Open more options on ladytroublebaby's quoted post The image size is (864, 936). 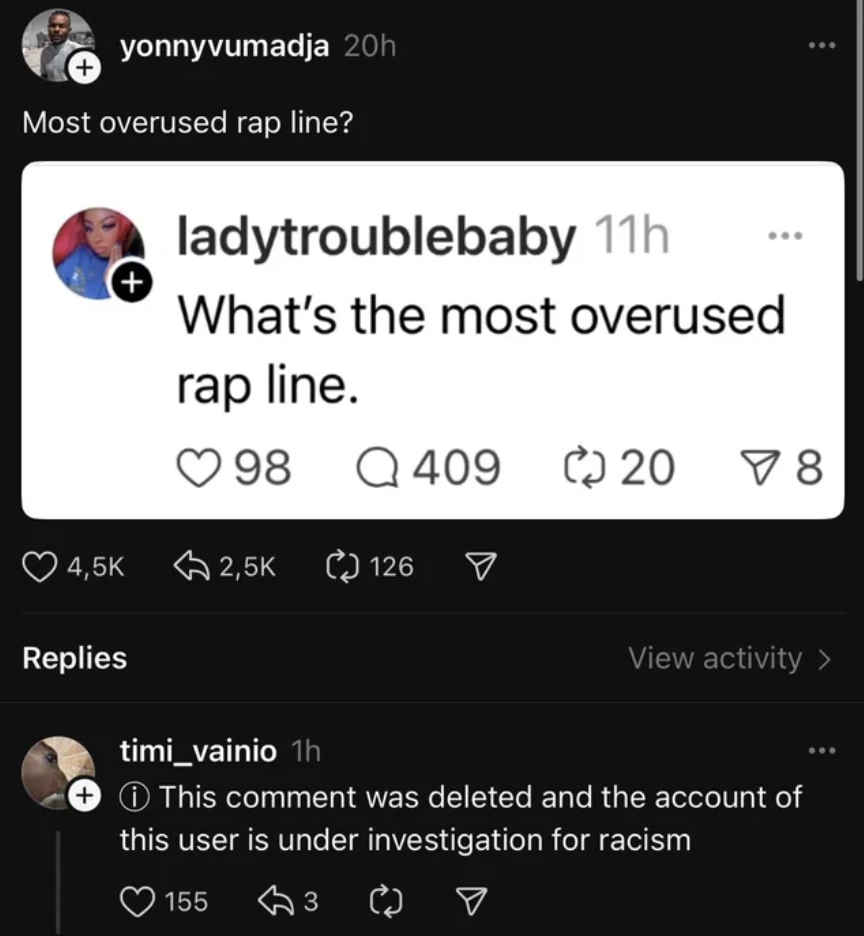[786, 236]
